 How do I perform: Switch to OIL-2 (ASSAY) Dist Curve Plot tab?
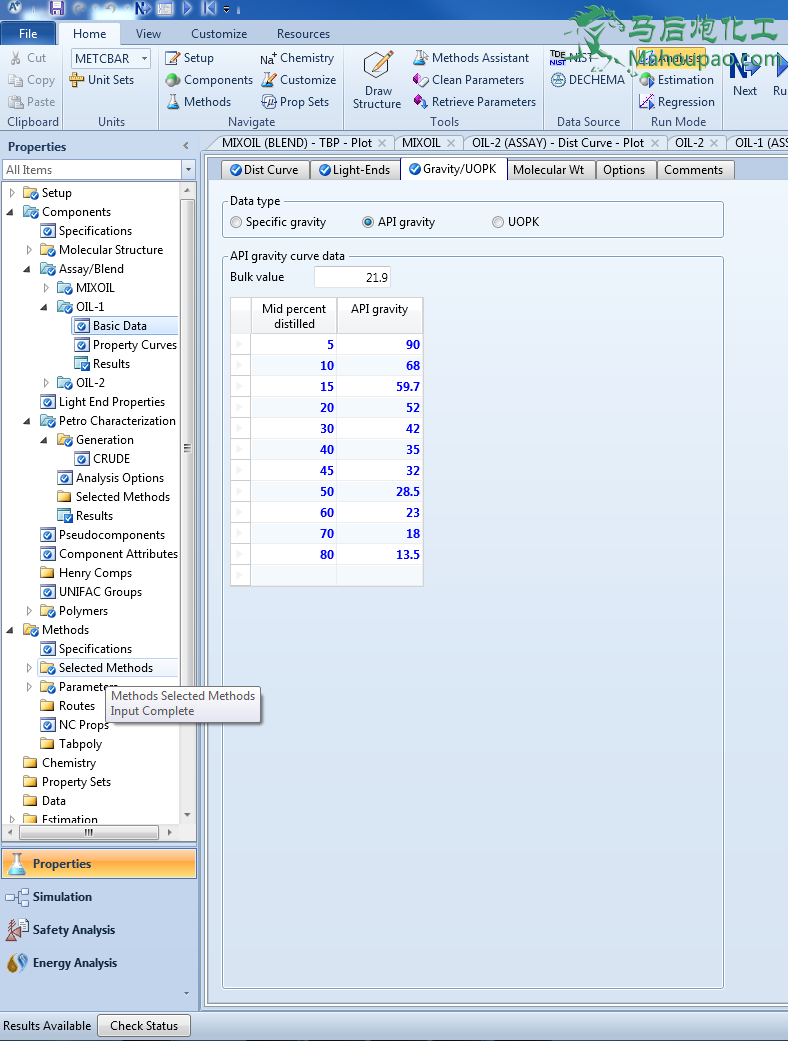pos(558,143)
